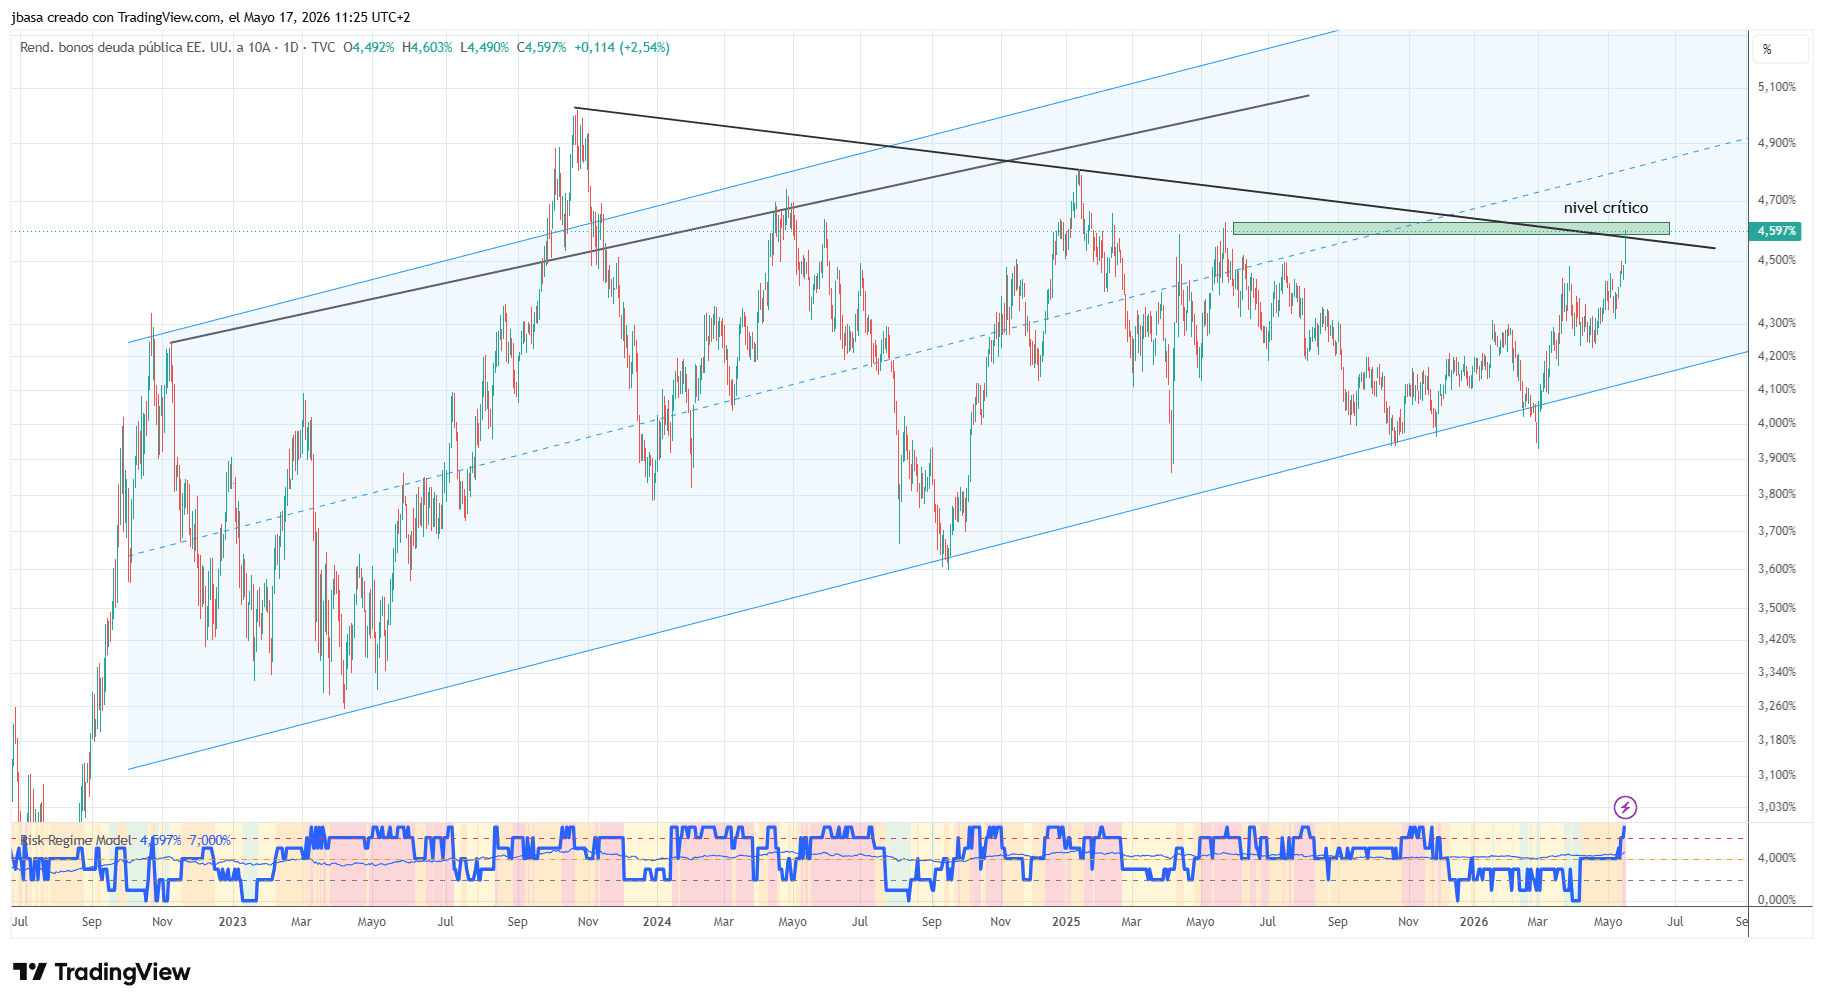
Task: Open the % price scale unit box
Action: point(1780,49)
